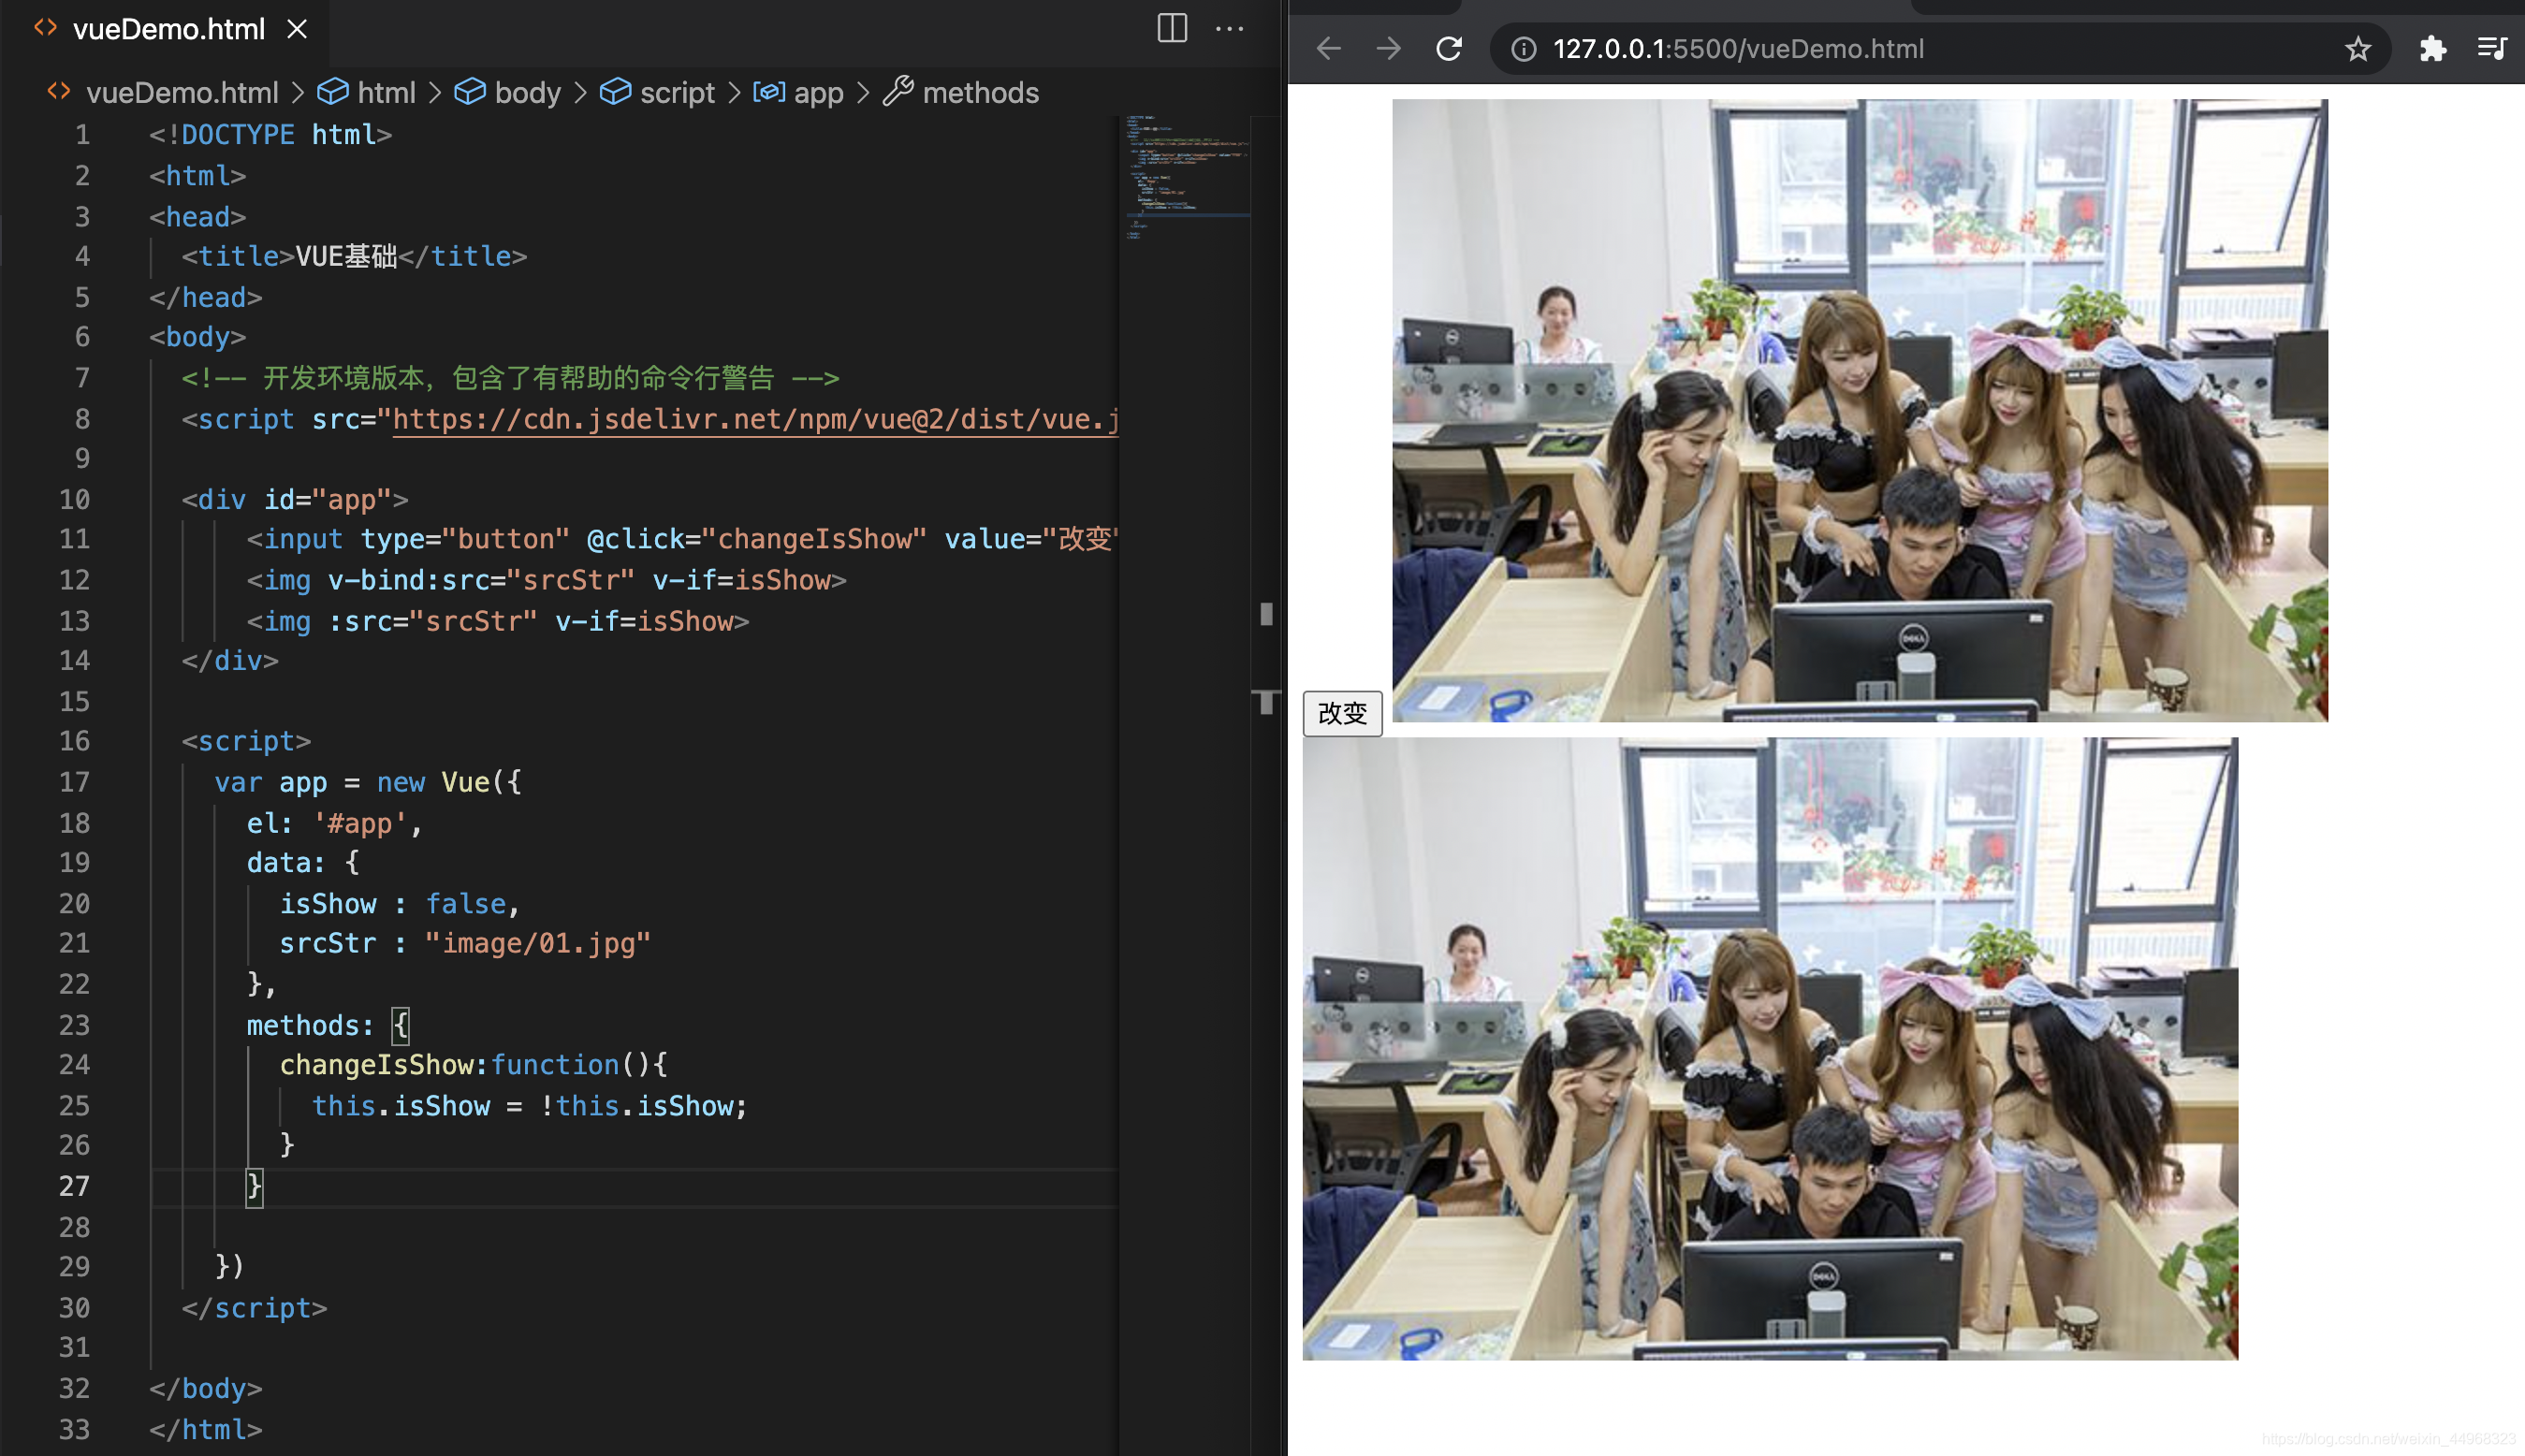
Task: Click line number 27 in gutter
Action: (x=74, y=1186)
